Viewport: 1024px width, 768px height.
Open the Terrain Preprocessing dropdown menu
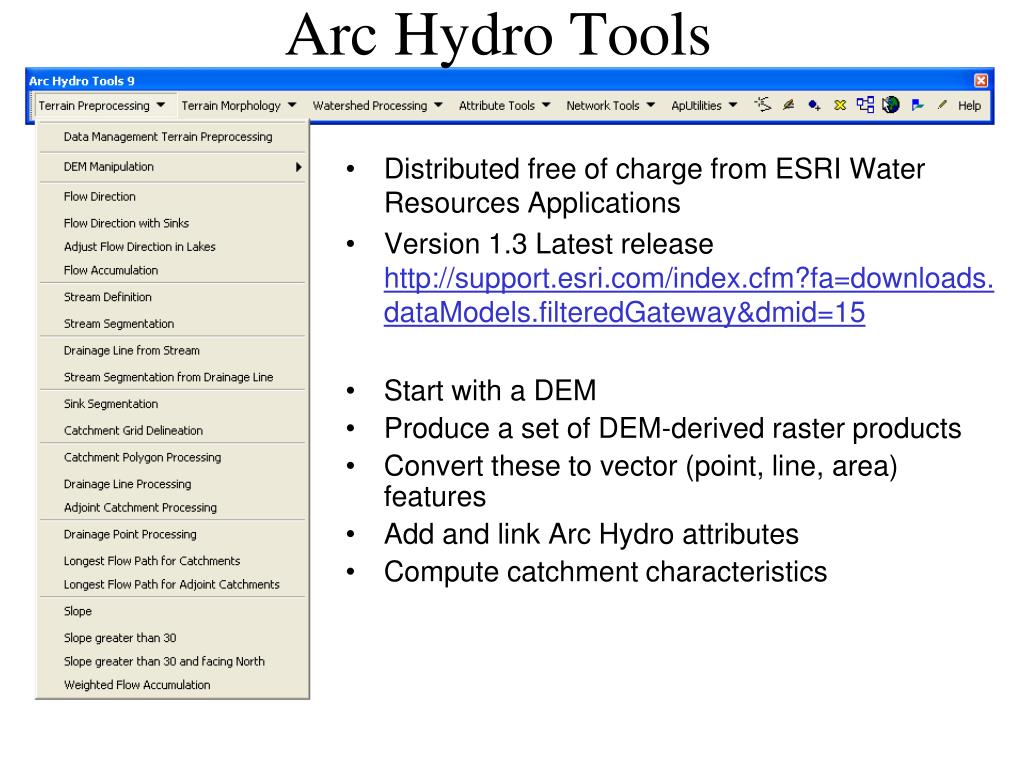[x=101, y=105]
